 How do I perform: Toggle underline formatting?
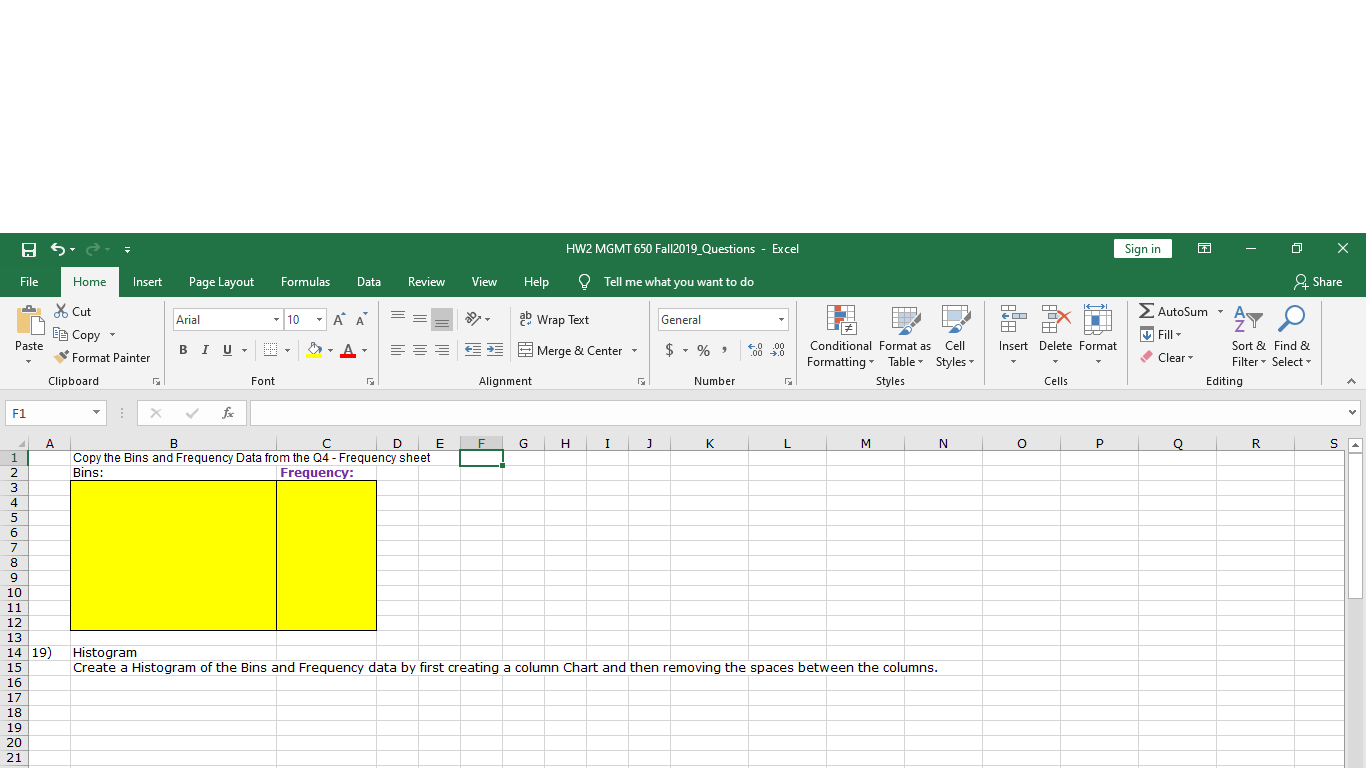point(227,350)
